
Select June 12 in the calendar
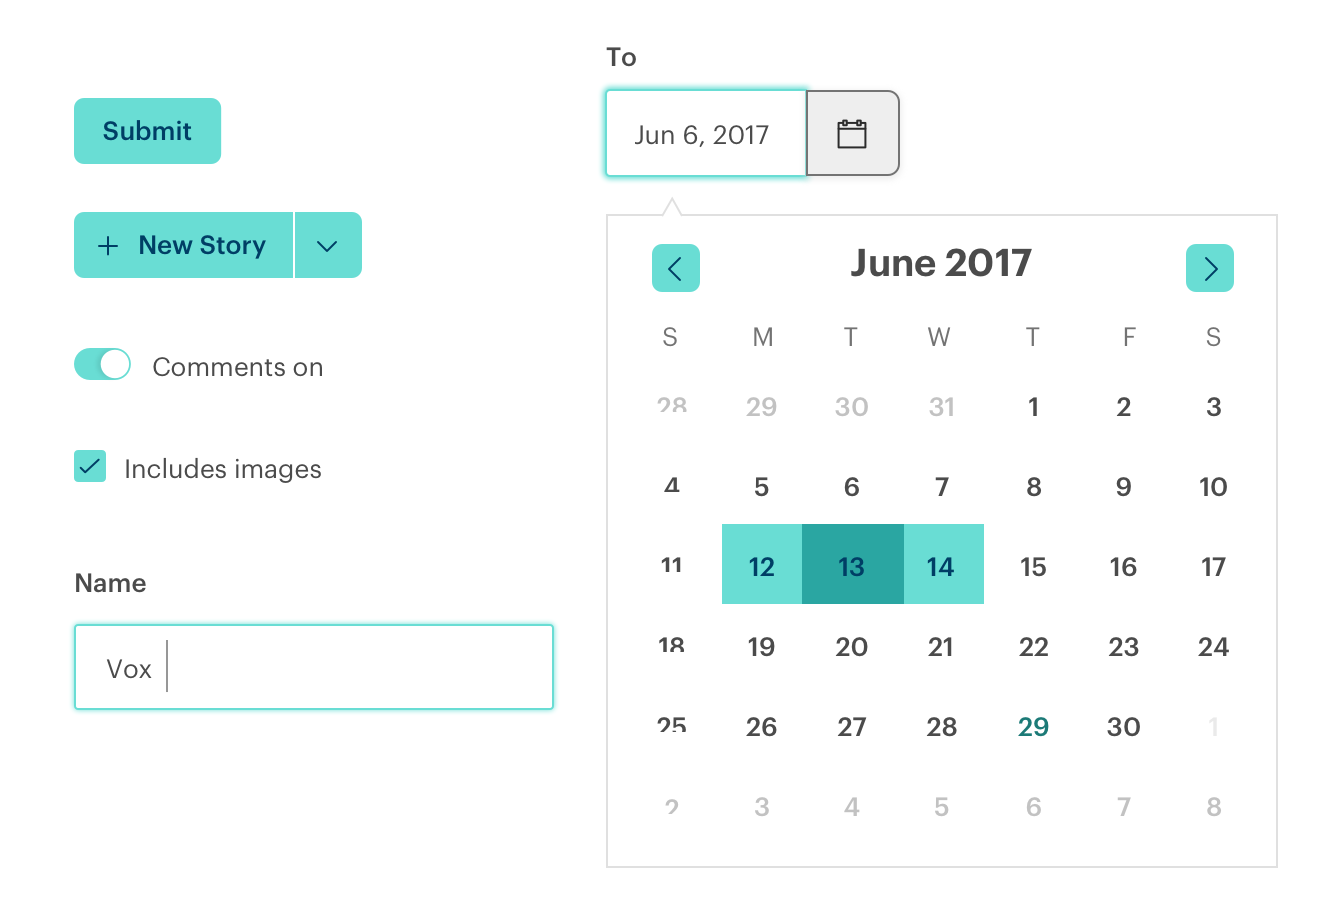(762, 566)
